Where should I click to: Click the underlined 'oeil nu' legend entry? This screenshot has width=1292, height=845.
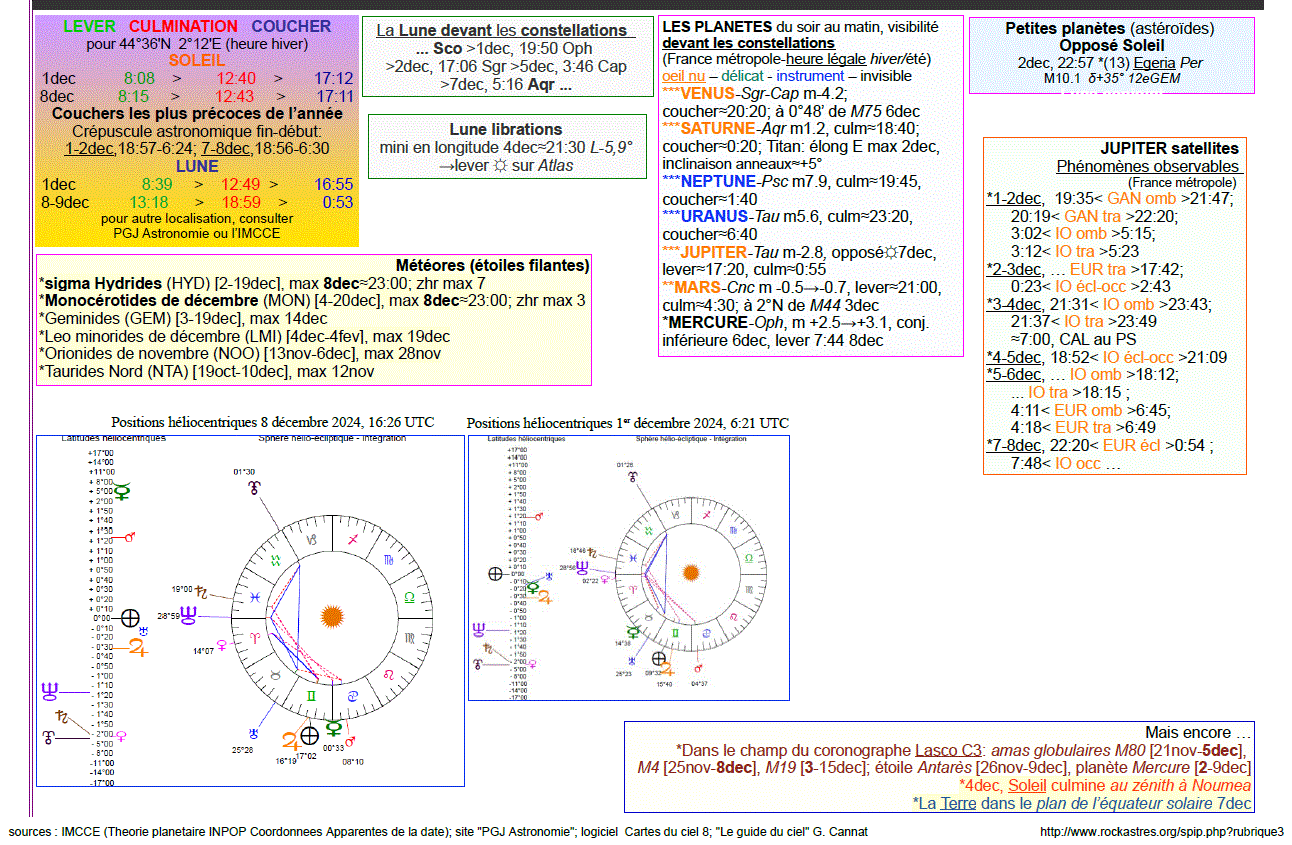click(x=683, y=75)
